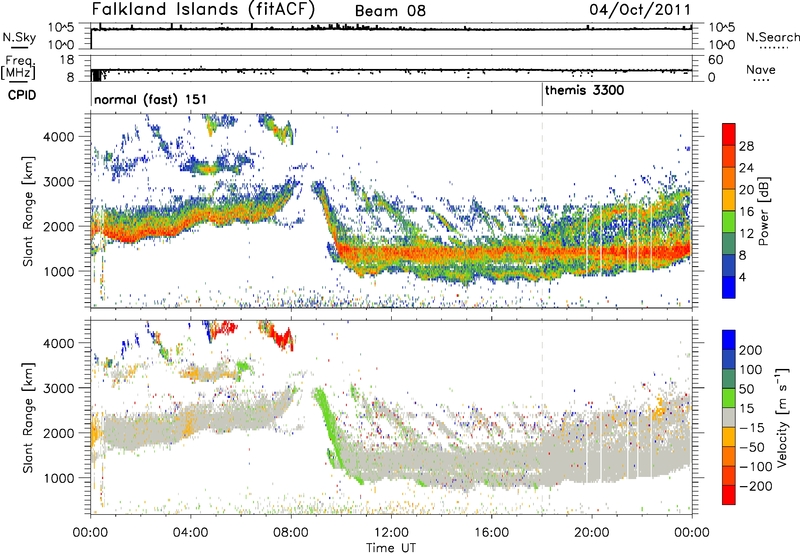The width and height of the screenshot is (800, 554).
Task: Click the "Power [dB]" colorbar title
Action: tap(763, 211)
